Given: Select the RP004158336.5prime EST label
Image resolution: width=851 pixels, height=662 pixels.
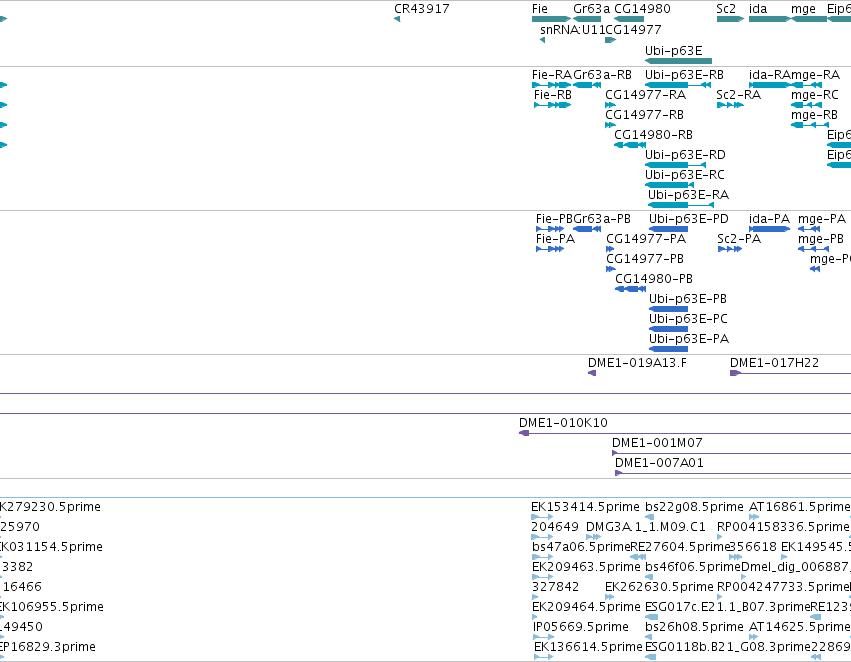Looking at the screenshot, I should click(783, 527).
